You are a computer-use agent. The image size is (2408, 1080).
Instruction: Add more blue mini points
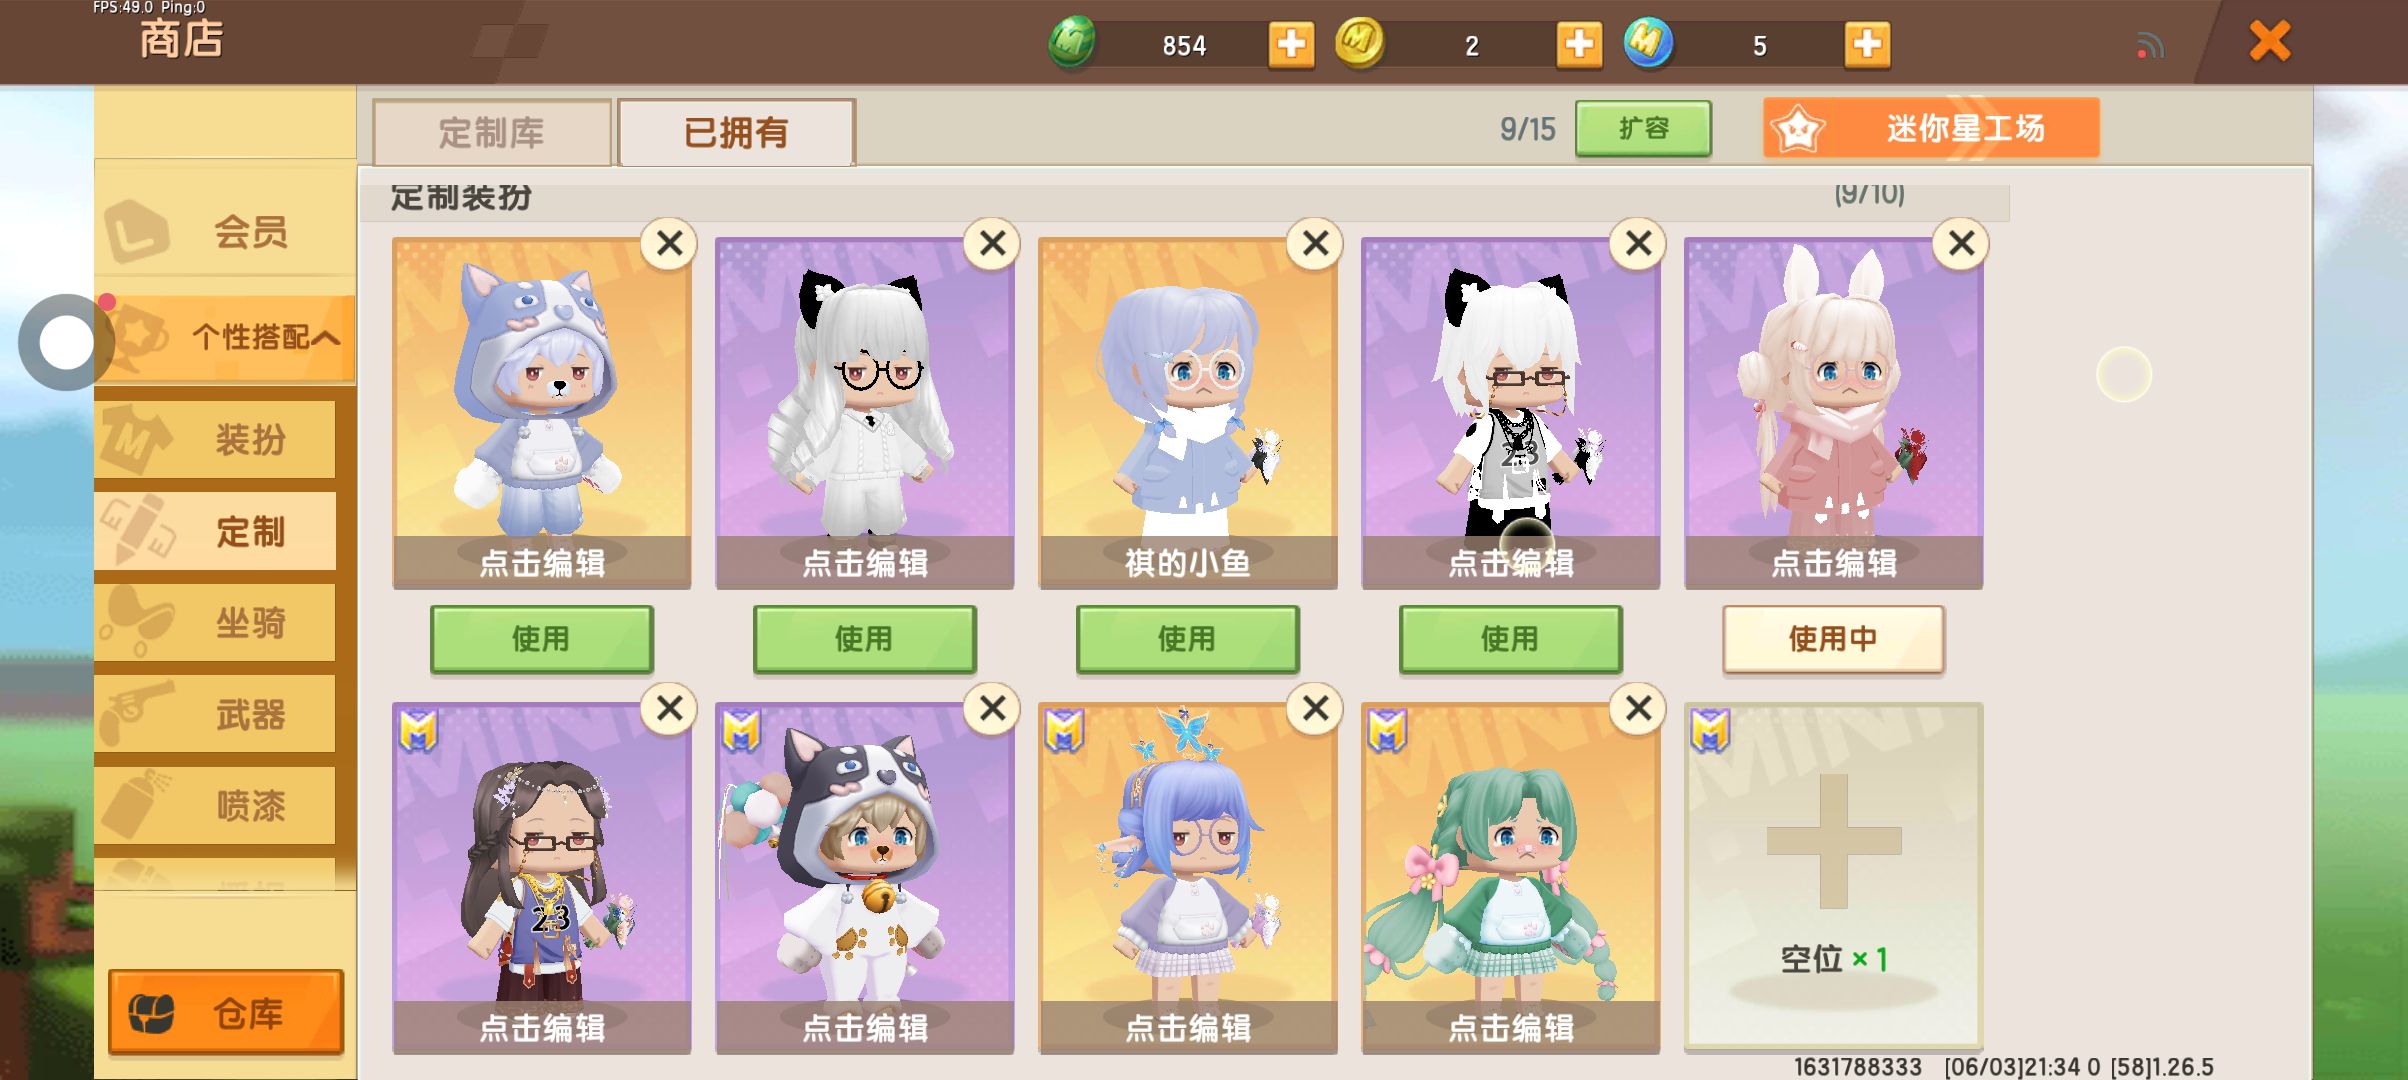1867,45
